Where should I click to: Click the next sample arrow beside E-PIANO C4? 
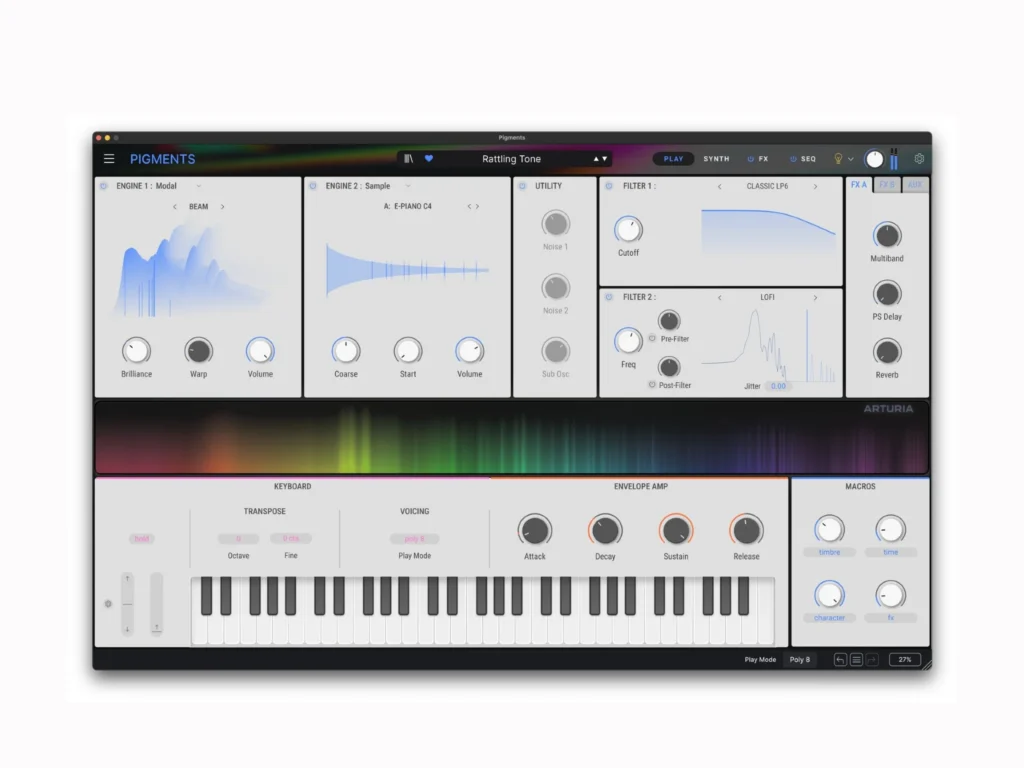coord(477,206)
